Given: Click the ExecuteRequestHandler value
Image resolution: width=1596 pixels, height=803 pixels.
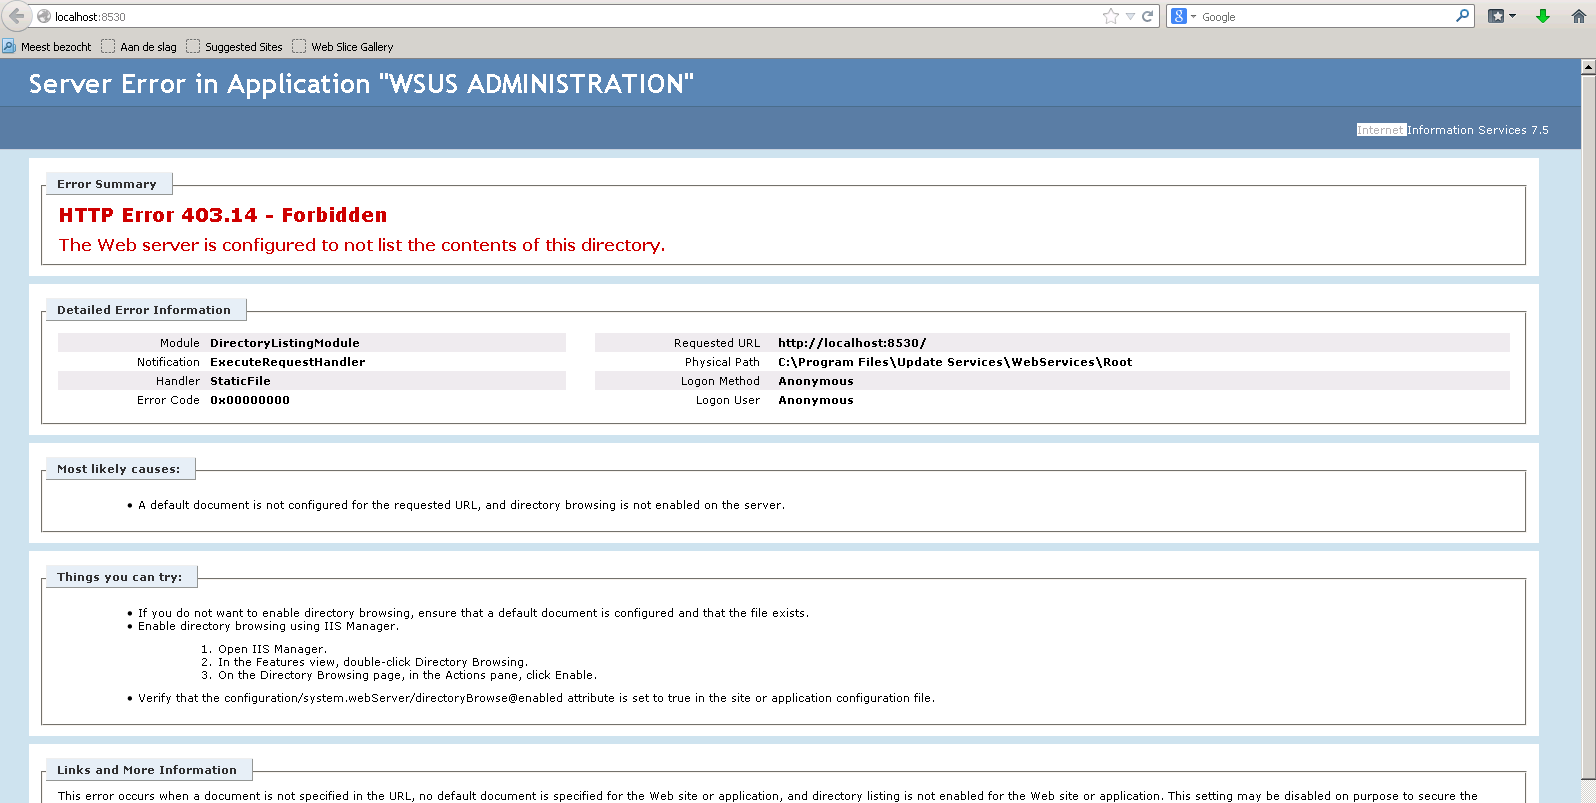Looking at the screenshot, I should [288, 362].
